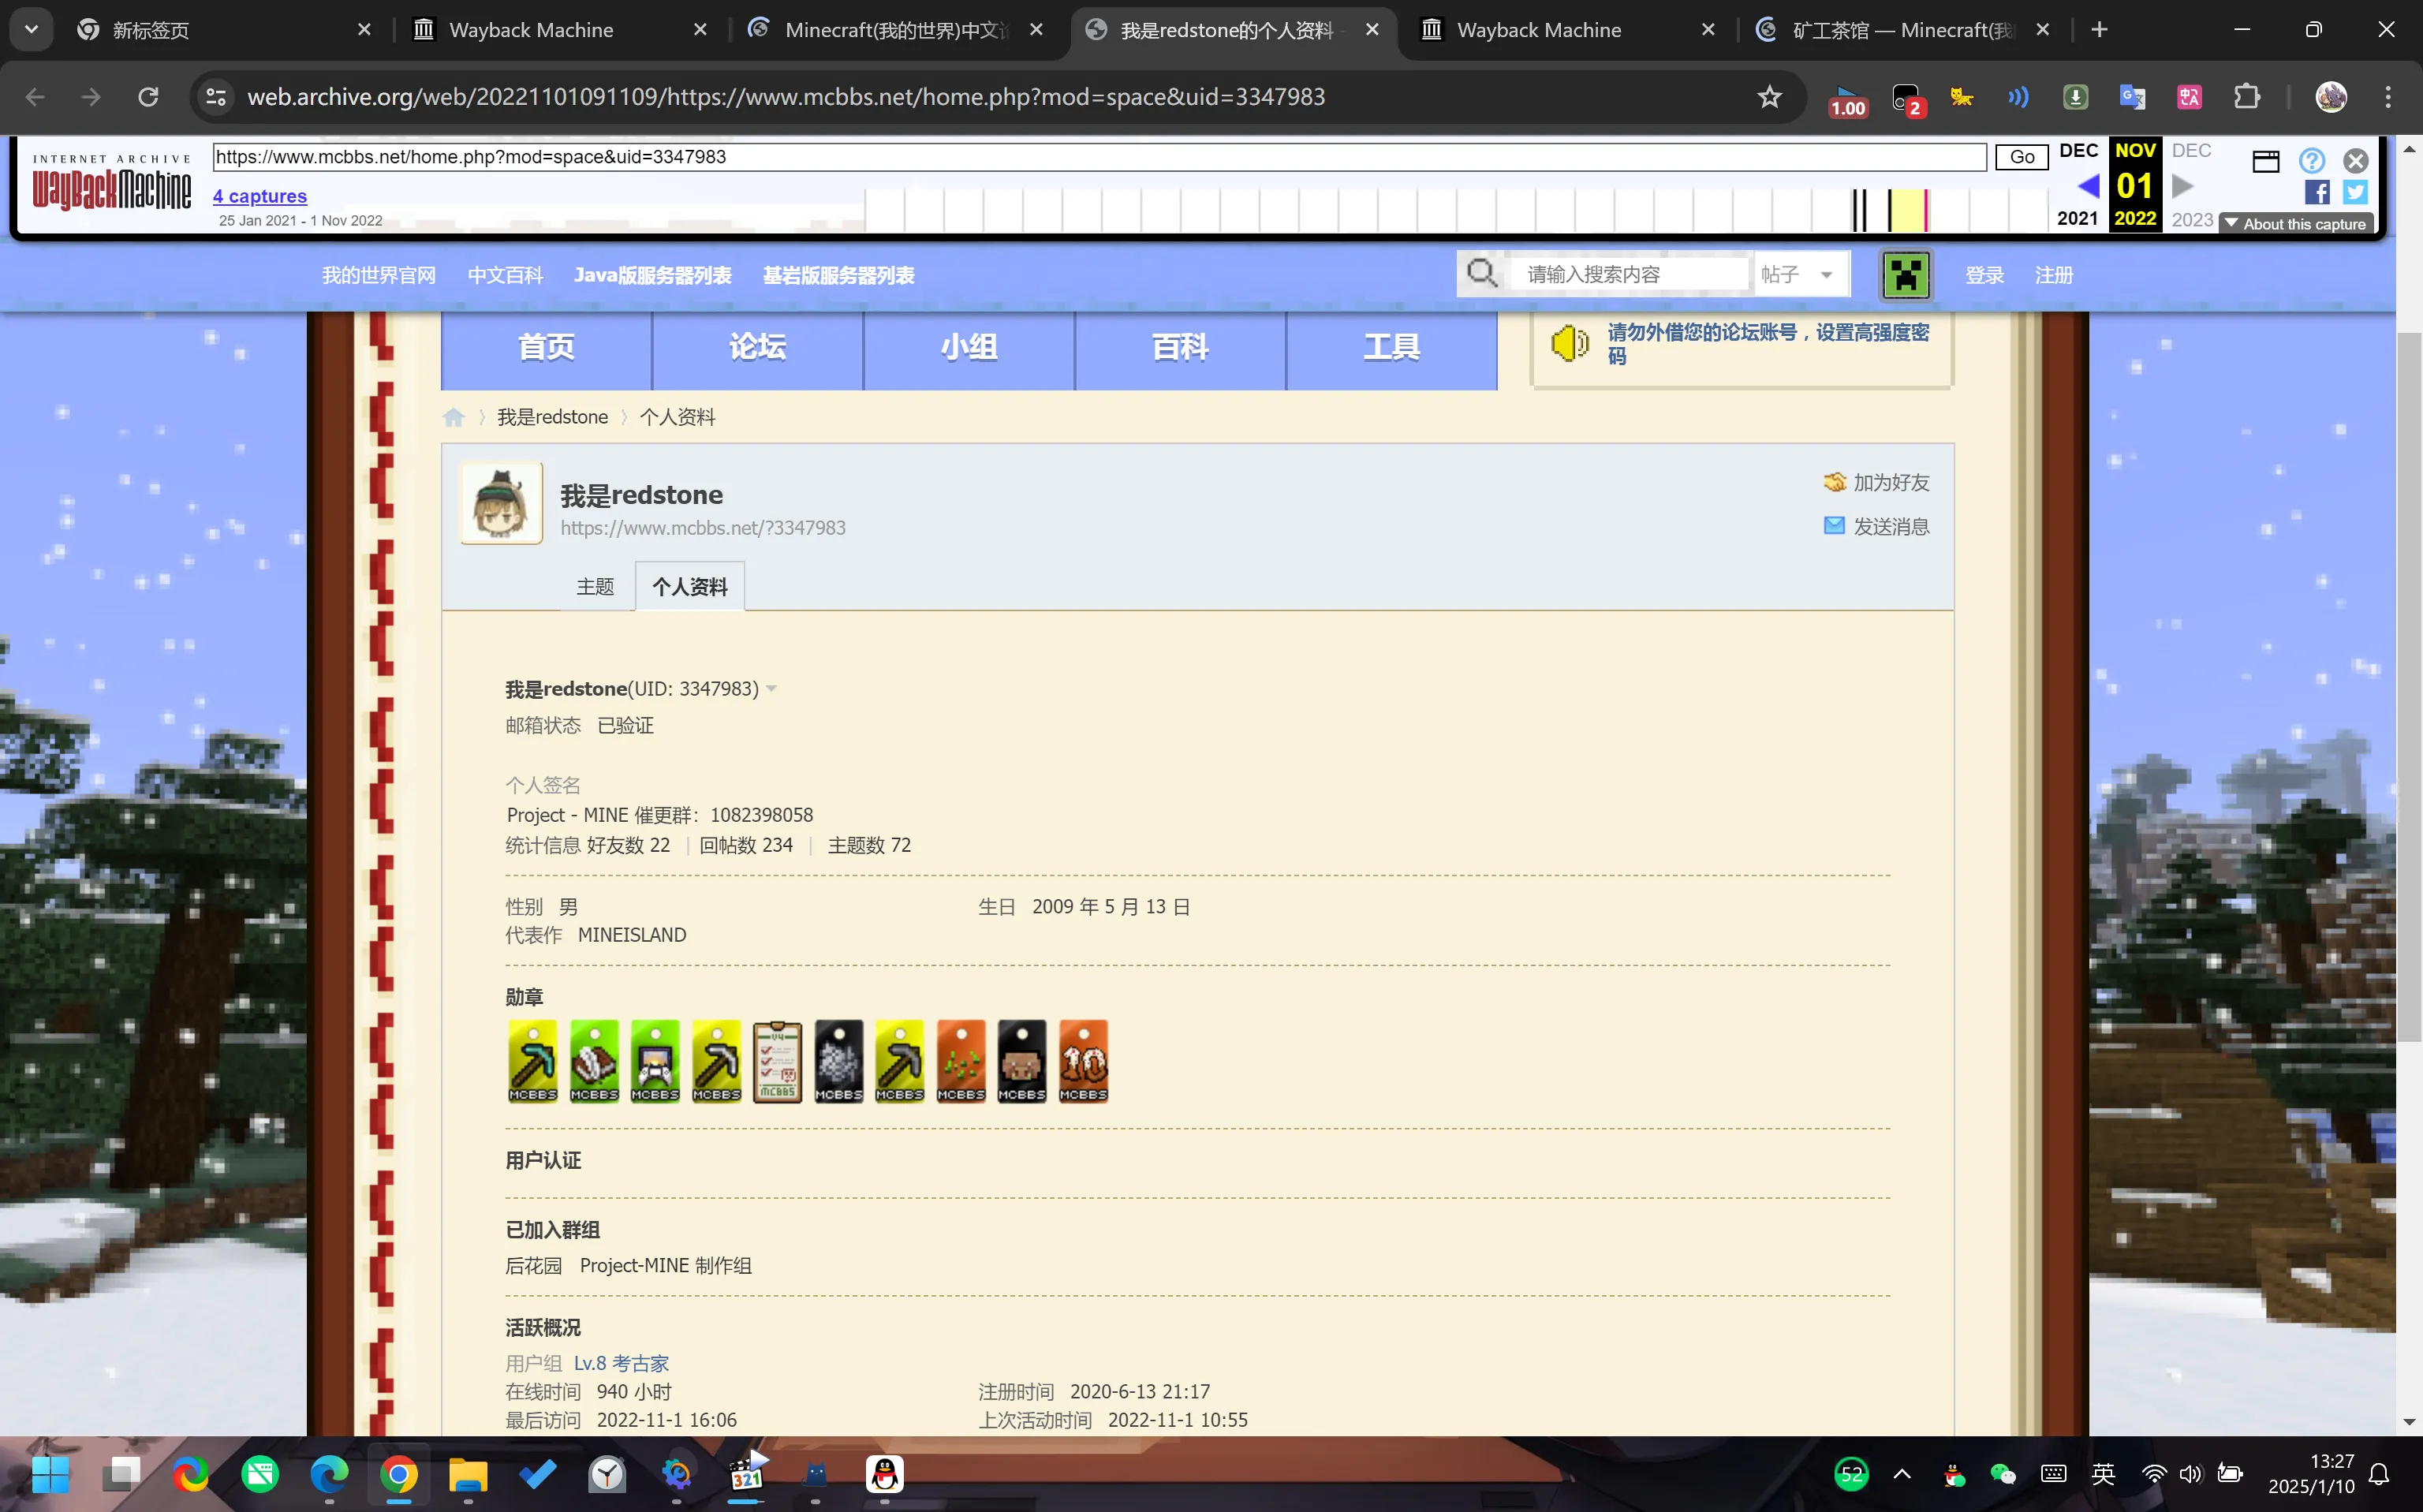Click the page vertical scrollbar
This screenshot has height=1512, width=2423.
(2409, 687)
